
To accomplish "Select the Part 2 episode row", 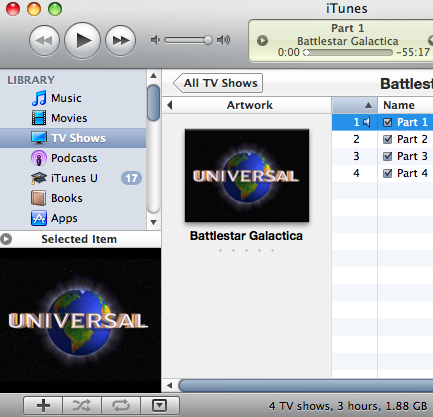I will (382, 139).
